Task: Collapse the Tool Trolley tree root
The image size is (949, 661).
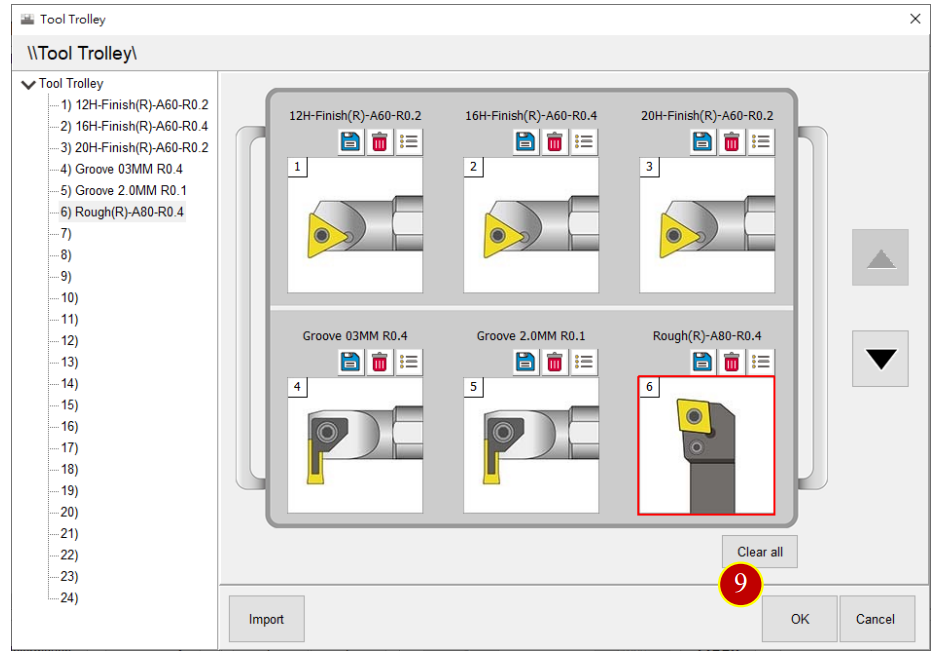Action: coord(28,84)
